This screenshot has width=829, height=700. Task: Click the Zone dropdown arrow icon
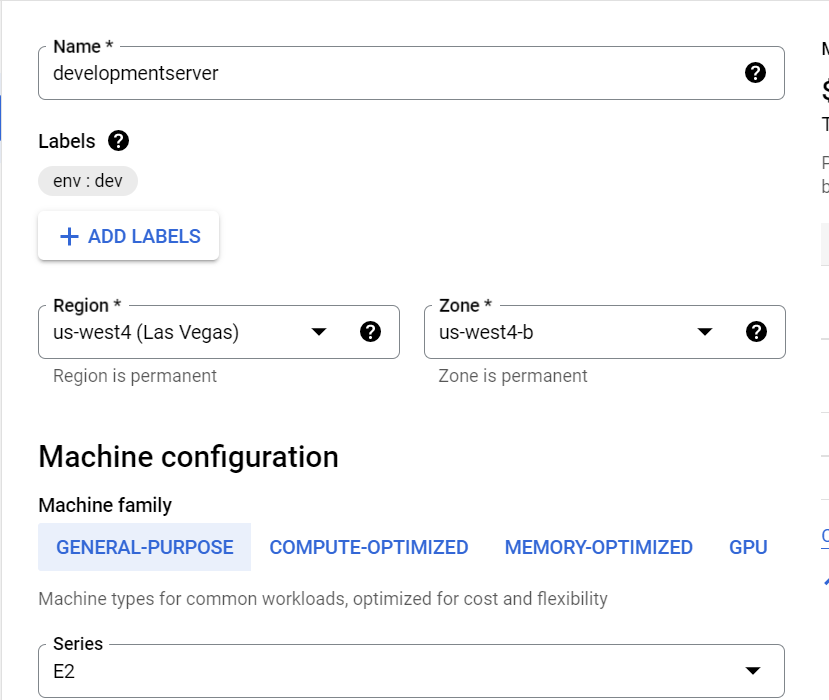click(x=705, y=331)
